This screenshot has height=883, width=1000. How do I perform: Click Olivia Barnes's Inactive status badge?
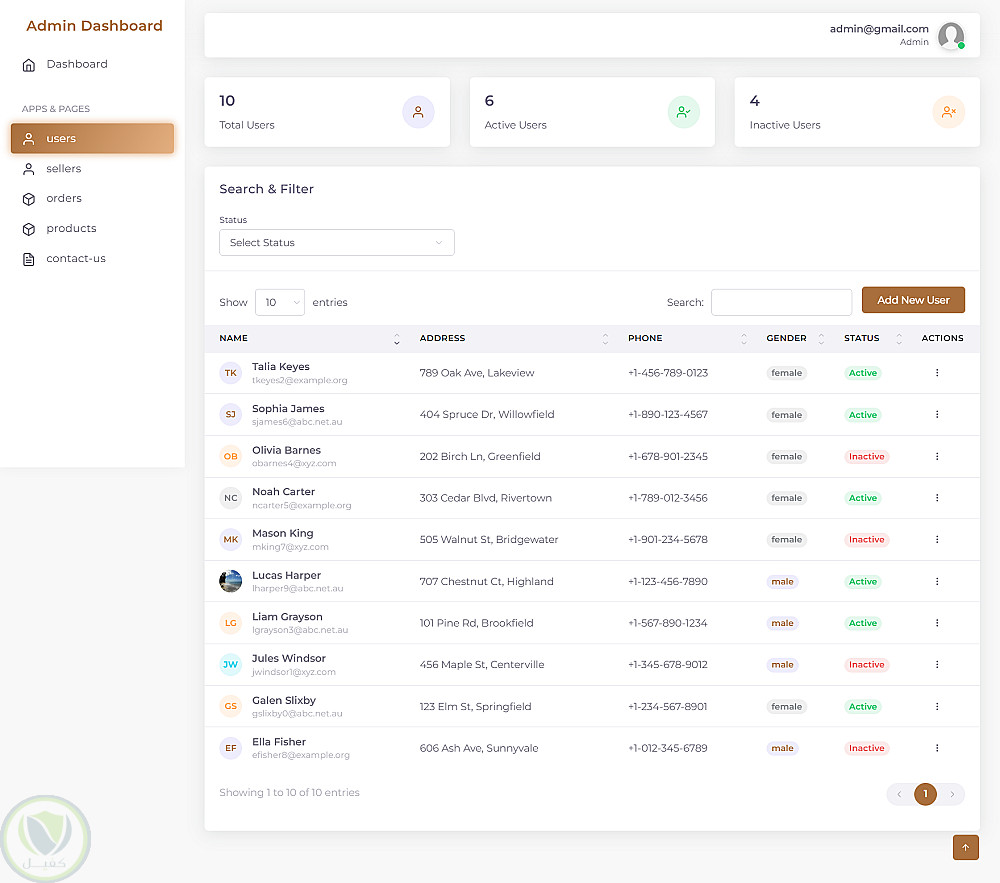[x=867, y=456]
